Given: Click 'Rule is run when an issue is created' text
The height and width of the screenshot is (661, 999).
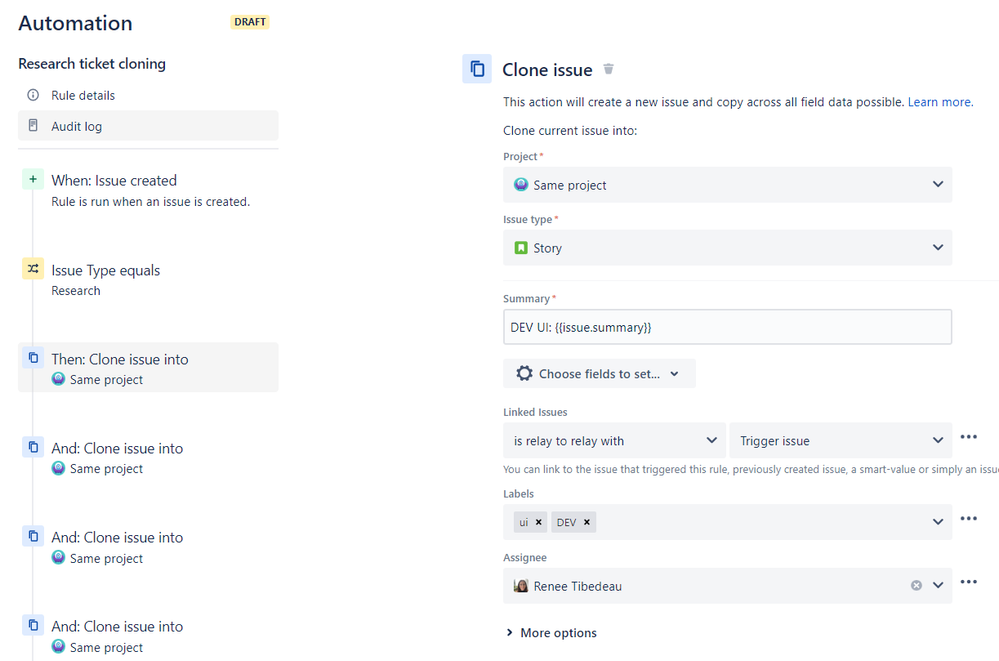Looking at the screenshot, I should [x=150, y=201].
